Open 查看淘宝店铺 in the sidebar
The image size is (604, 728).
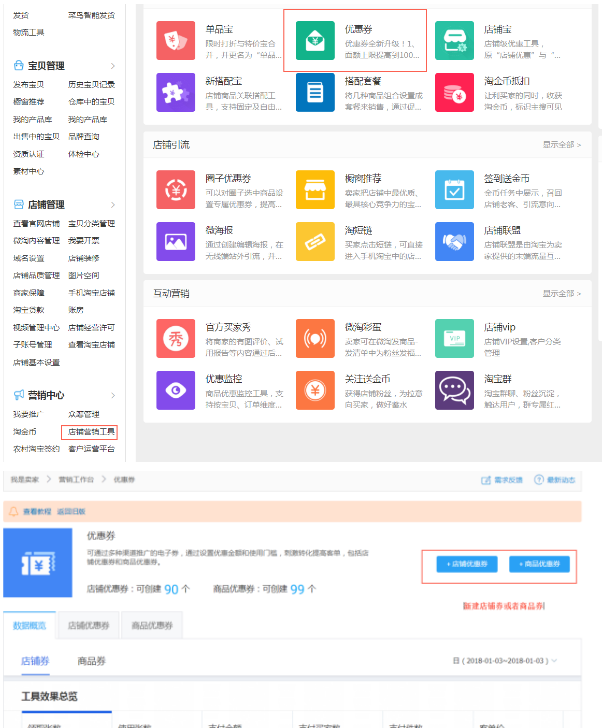click(x=91, y=344)
